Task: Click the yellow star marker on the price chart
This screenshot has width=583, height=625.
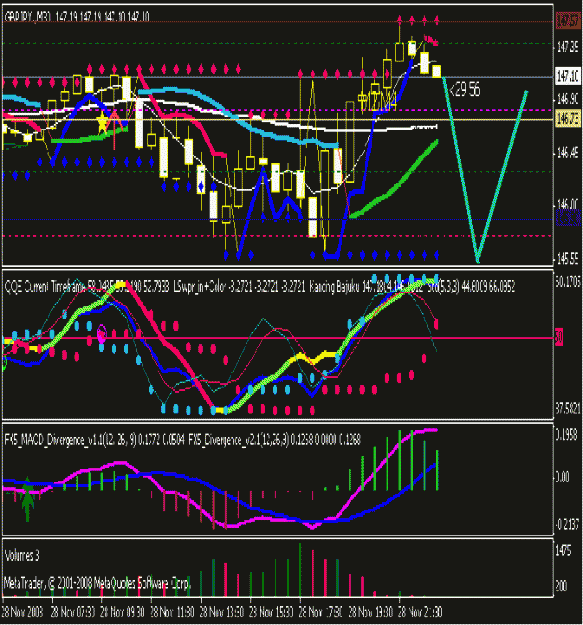Action: tap(102, 122)
